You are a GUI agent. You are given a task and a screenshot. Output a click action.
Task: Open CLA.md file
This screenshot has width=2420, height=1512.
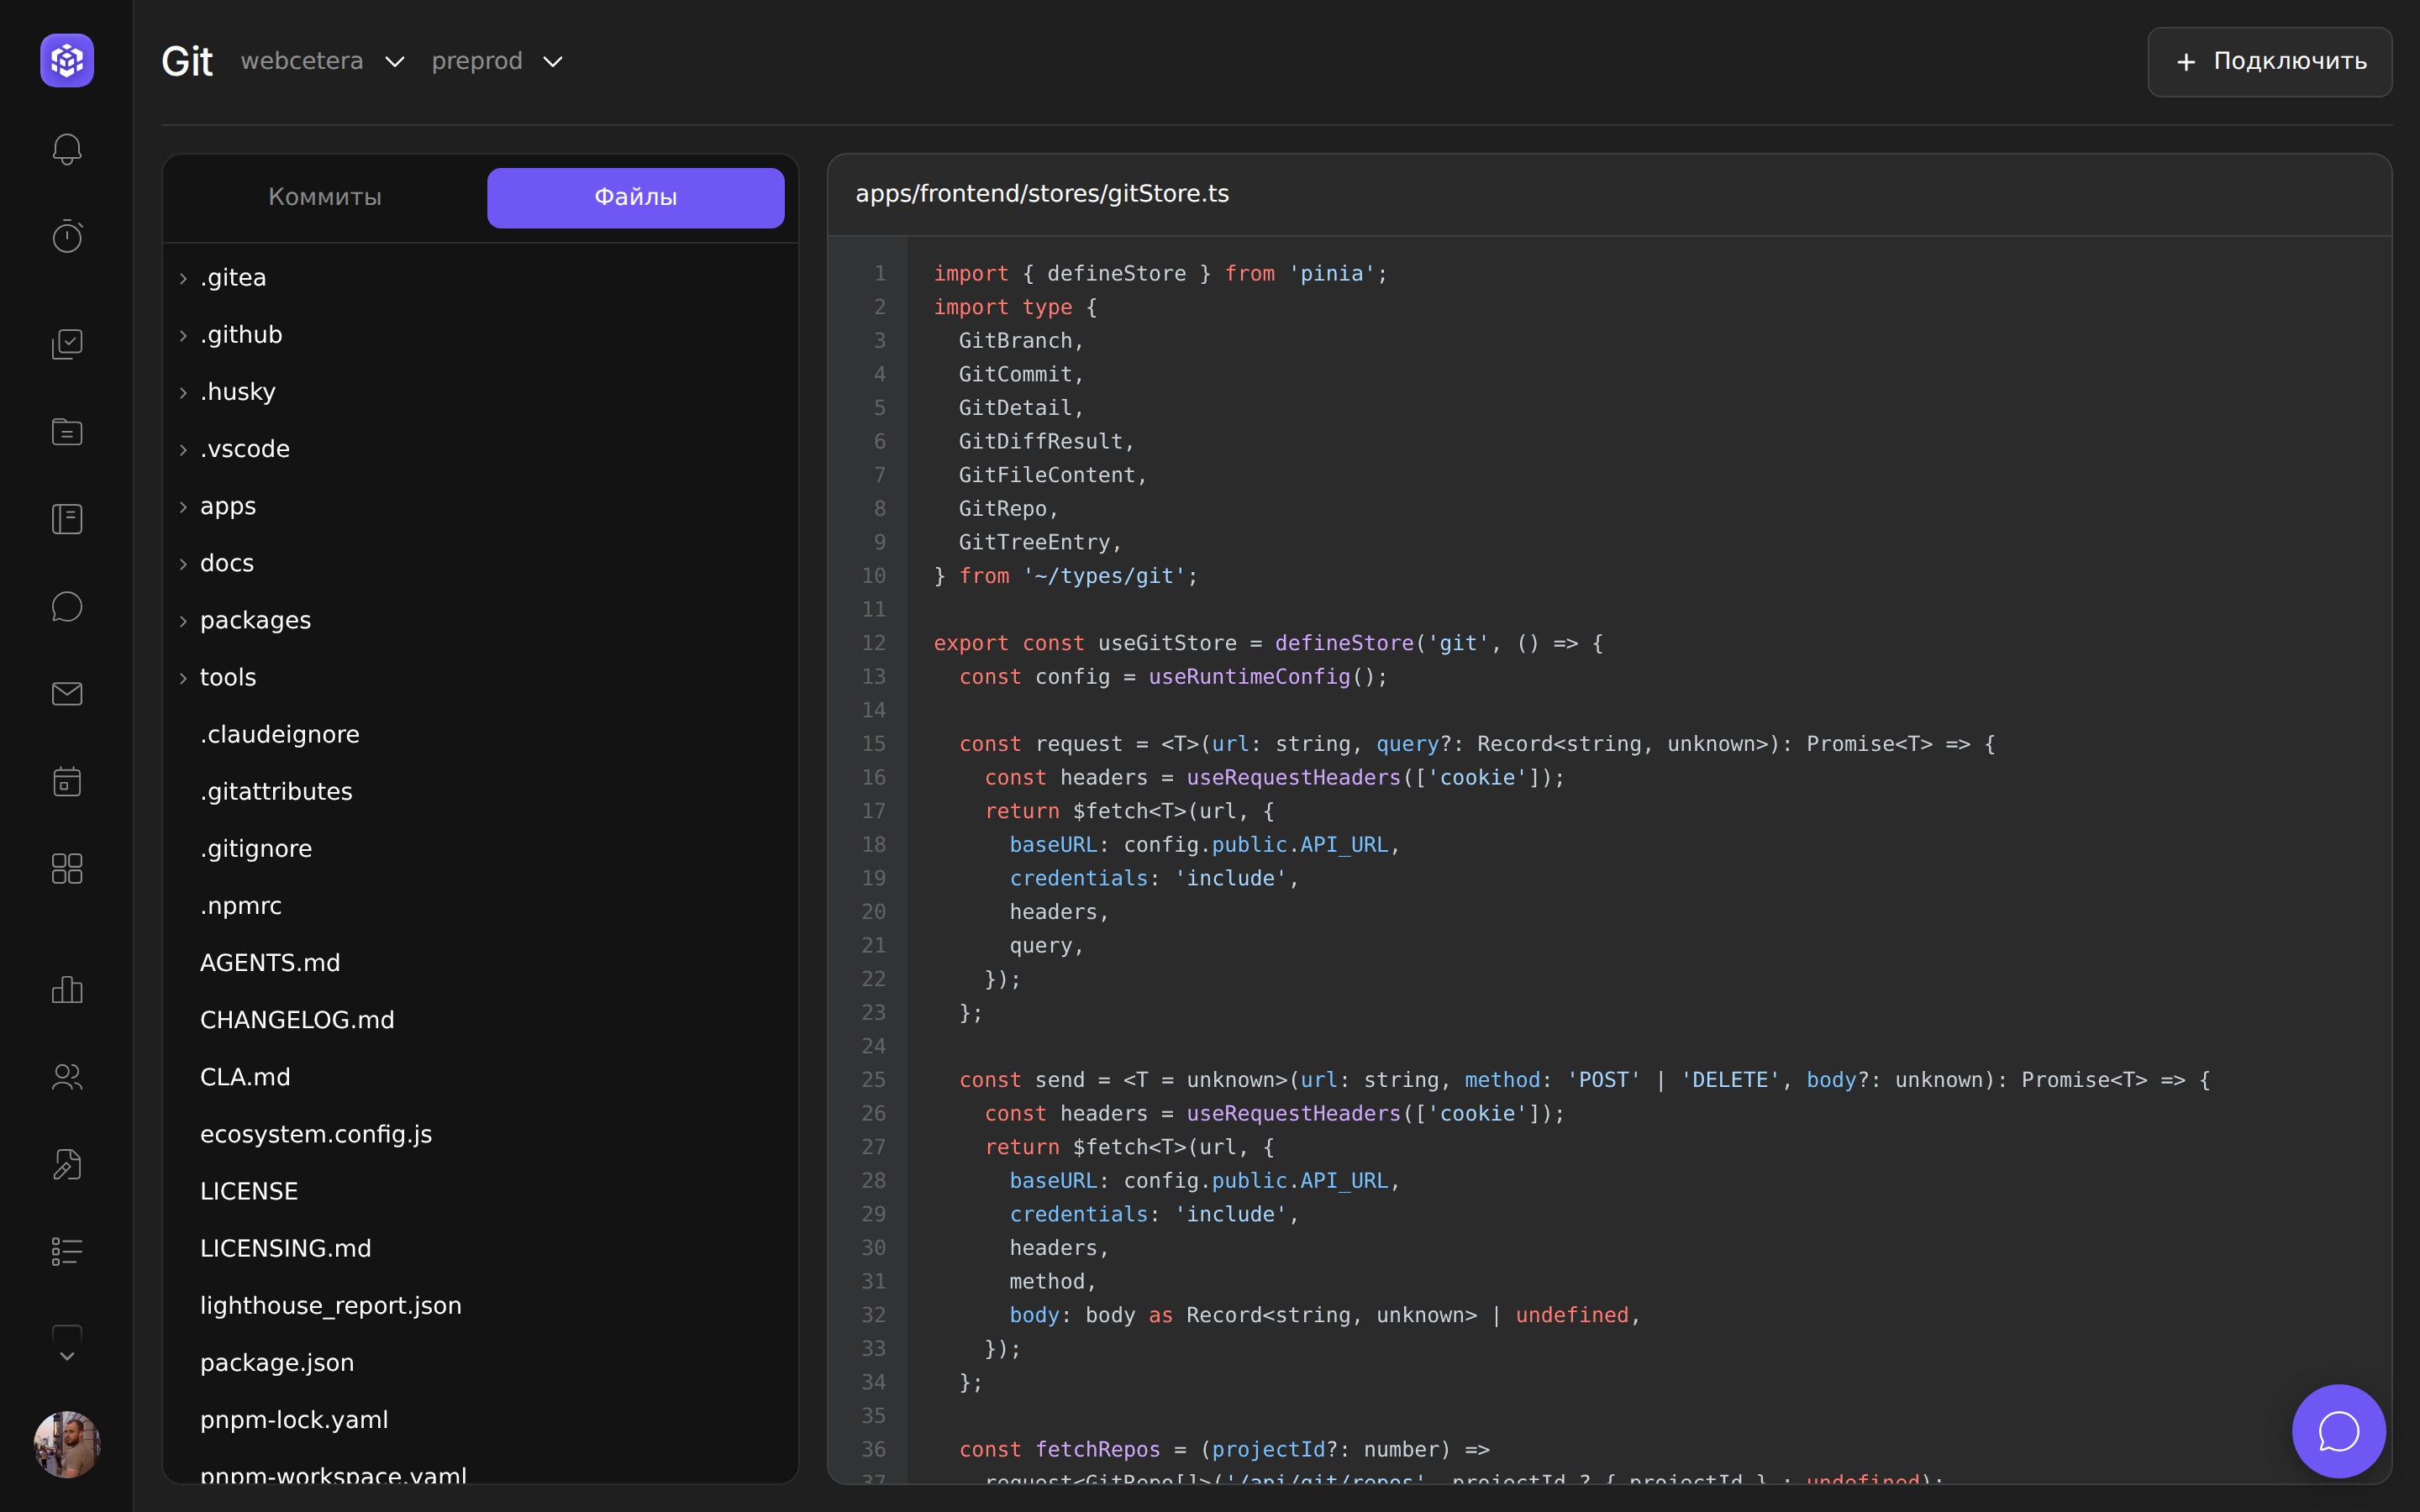(x=480, y=1077)
